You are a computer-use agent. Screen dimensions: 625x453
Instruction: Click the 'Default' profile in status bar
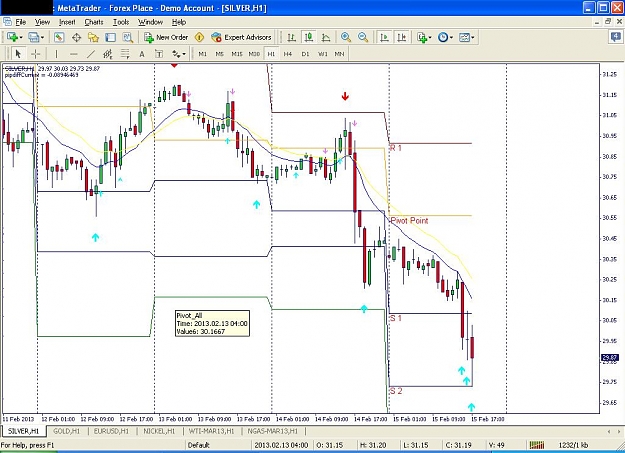[x=199, y=445]
